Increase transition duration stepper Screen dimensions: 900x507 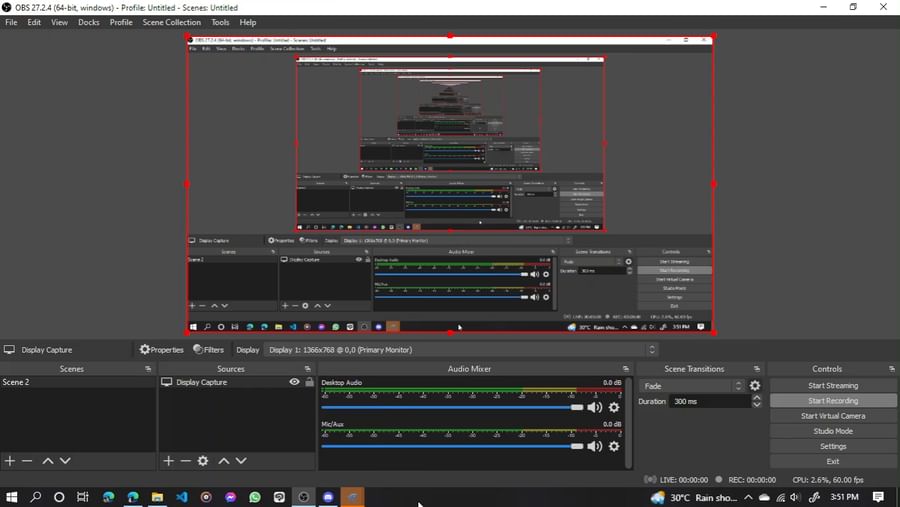click(x=757, y=398)
